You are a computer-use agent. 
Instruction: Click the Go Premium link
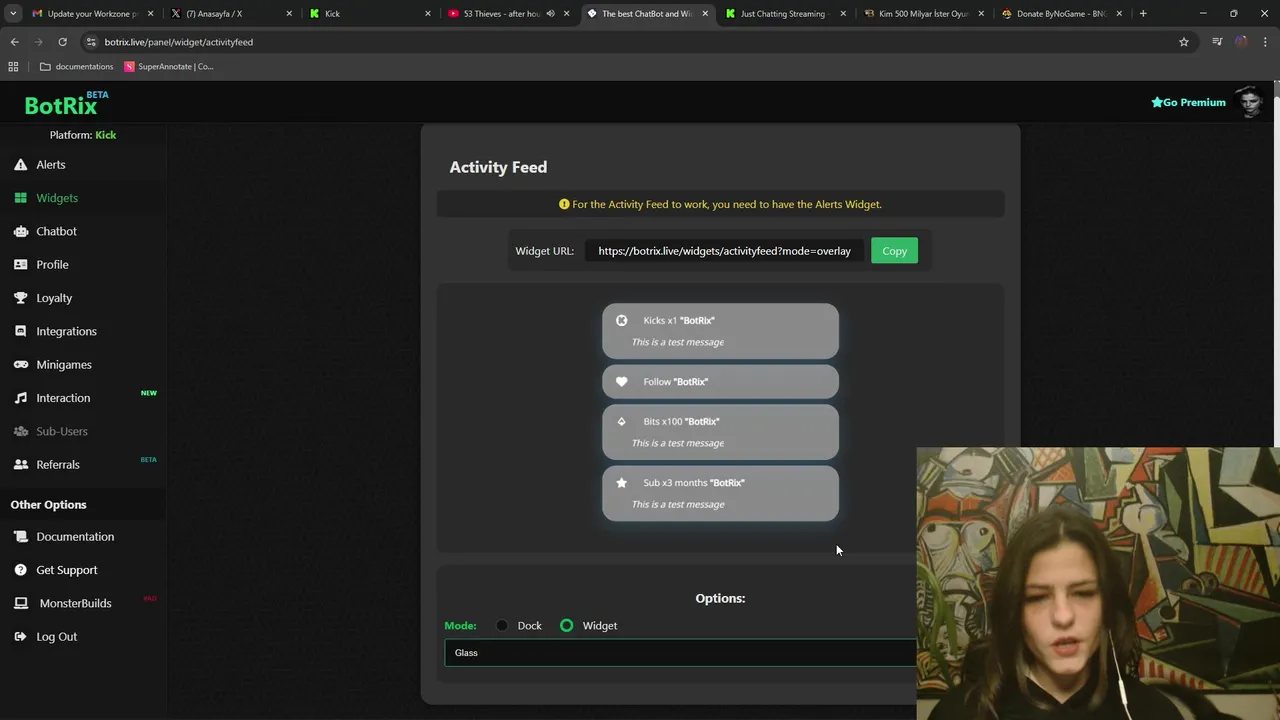coord(1188,102)
